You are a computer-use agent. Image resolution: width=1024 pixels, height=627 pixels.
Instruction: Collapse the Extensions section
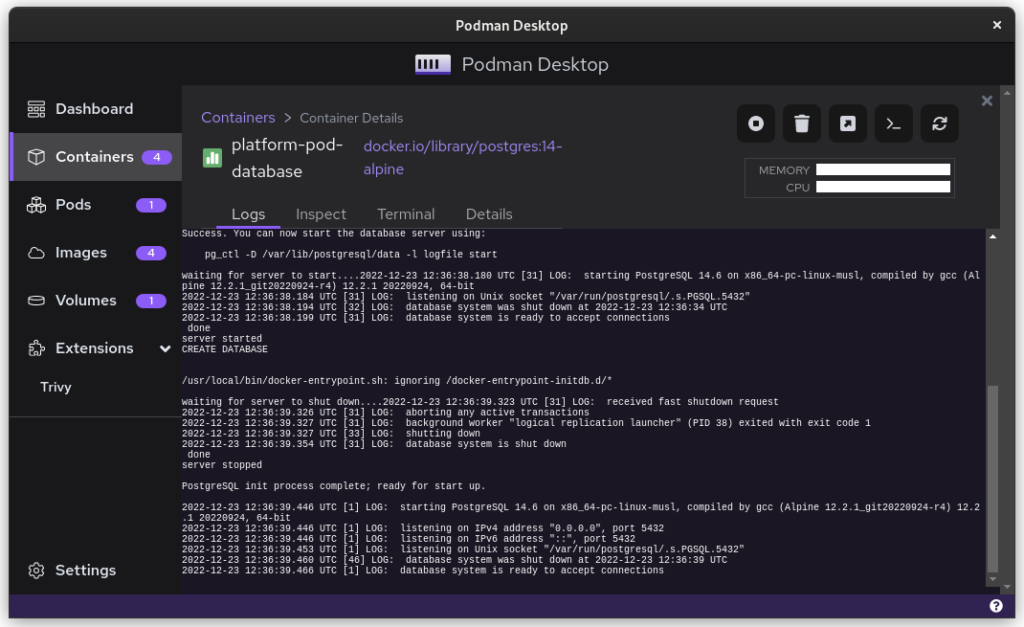(165, 349)
